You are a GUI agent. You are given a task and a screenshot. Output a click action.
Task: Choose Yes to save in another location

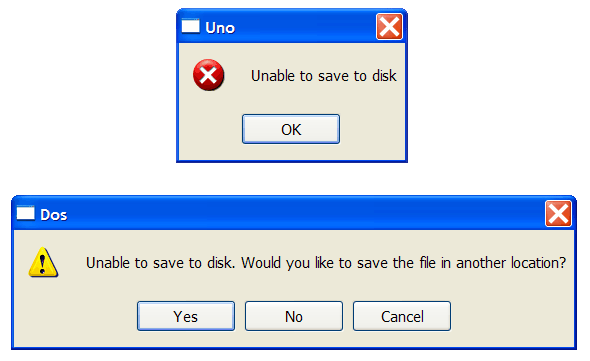pyautogui.click(x=186, y=316)
